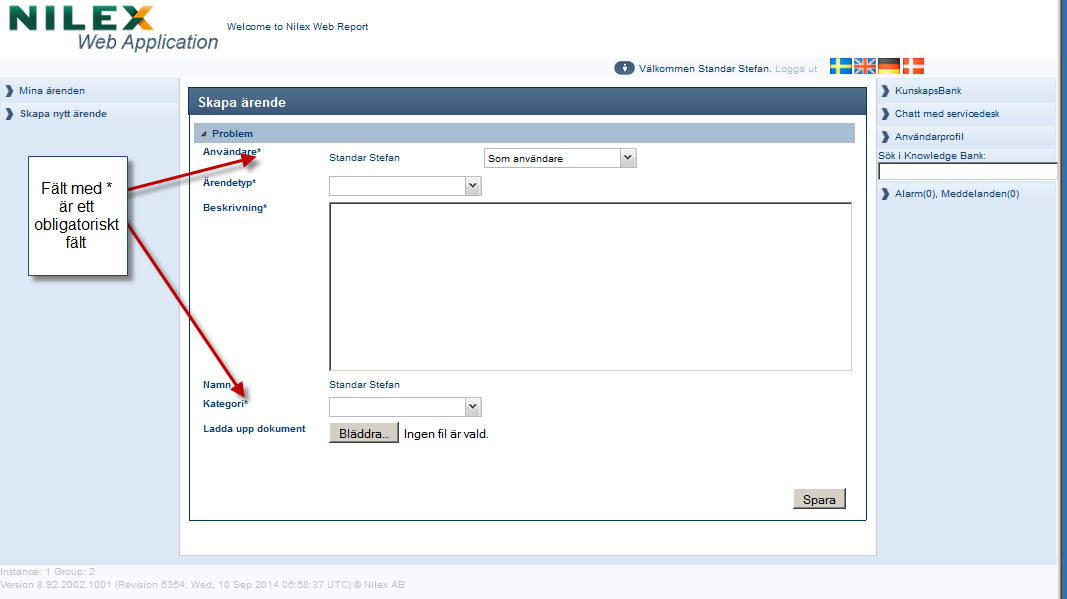The height and width of the screenshot is (599, 1067).
Task: Click into the Beskrivning text area
Action: (590, 287)
